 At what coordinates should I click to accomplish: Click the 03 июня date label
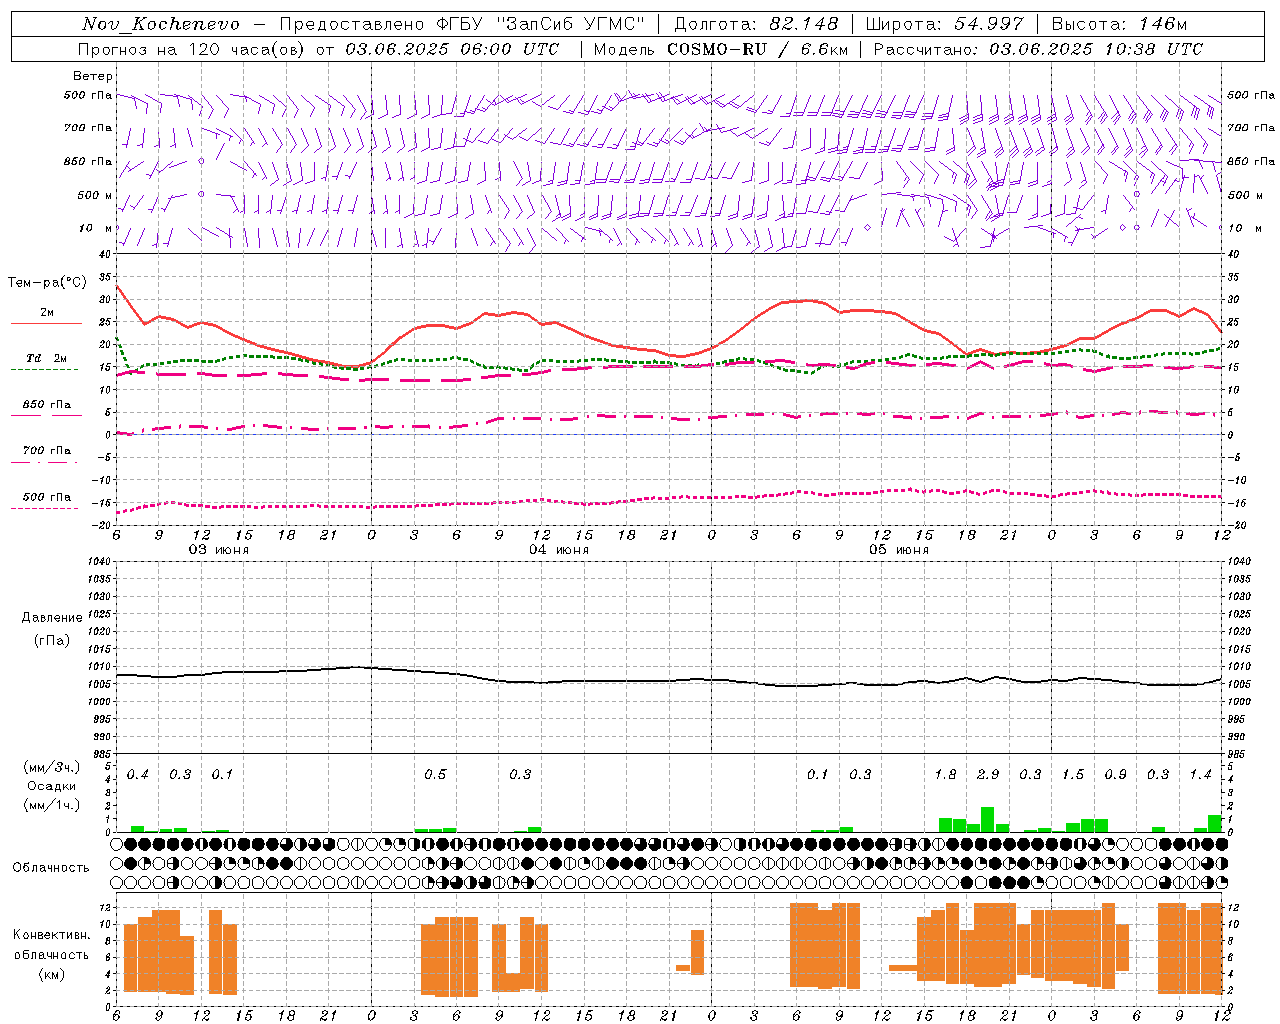coord(219,550)
